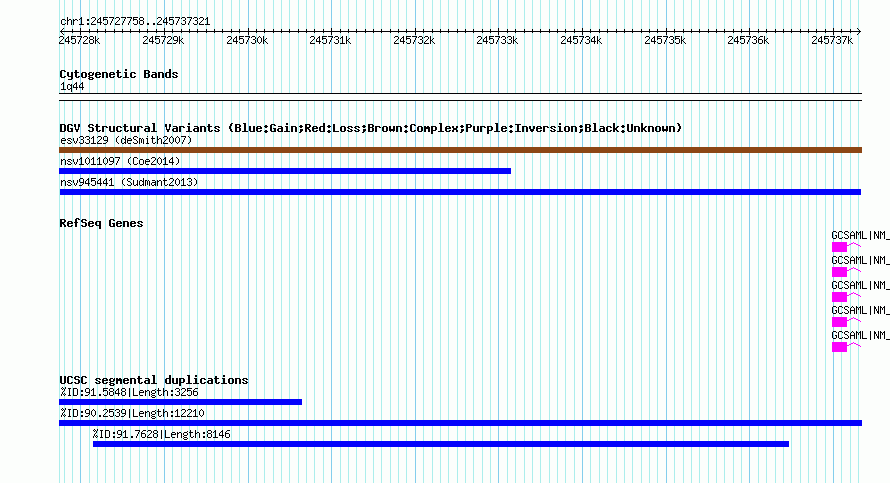Select the blue nsv1011097 gain bar

coord(285,171)
